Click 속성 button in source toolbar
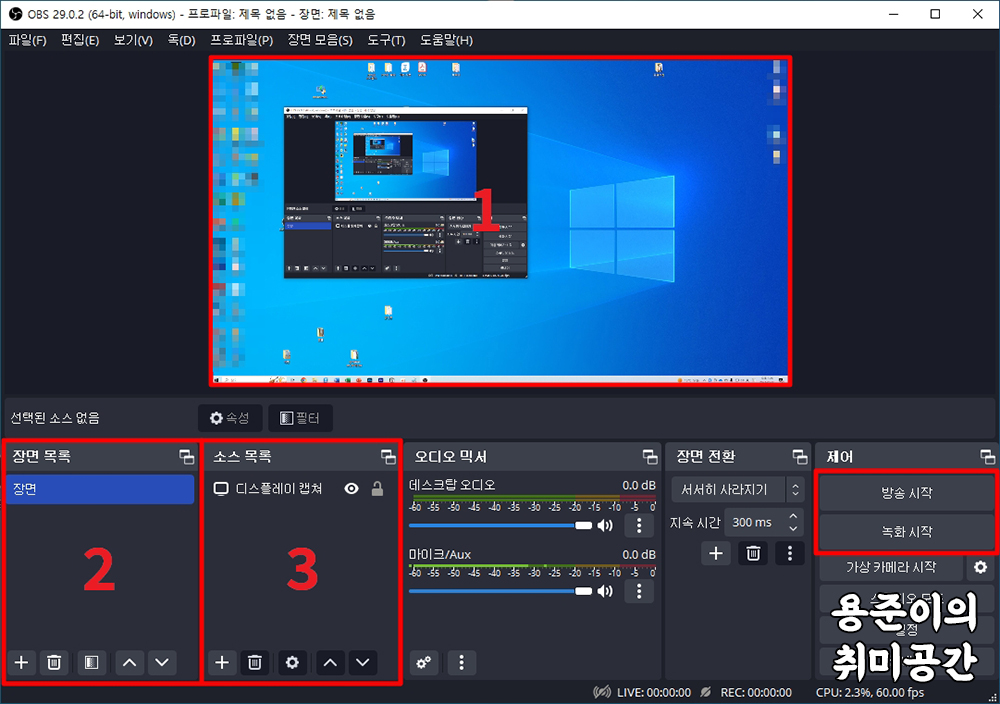 [x=230, y=418]
